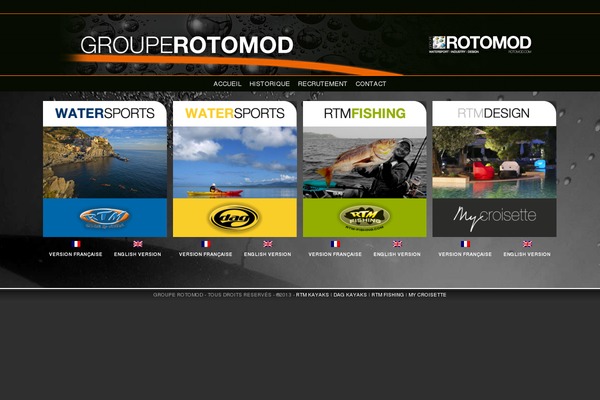Click the UK flag under RTM Watersports
This screenshot has width=600, height=400.
[138, 244]
